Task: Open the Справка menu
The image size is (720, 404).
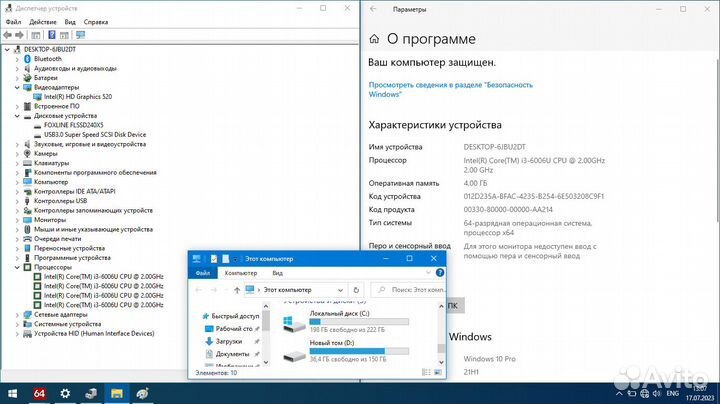Action: coord(96,22)
